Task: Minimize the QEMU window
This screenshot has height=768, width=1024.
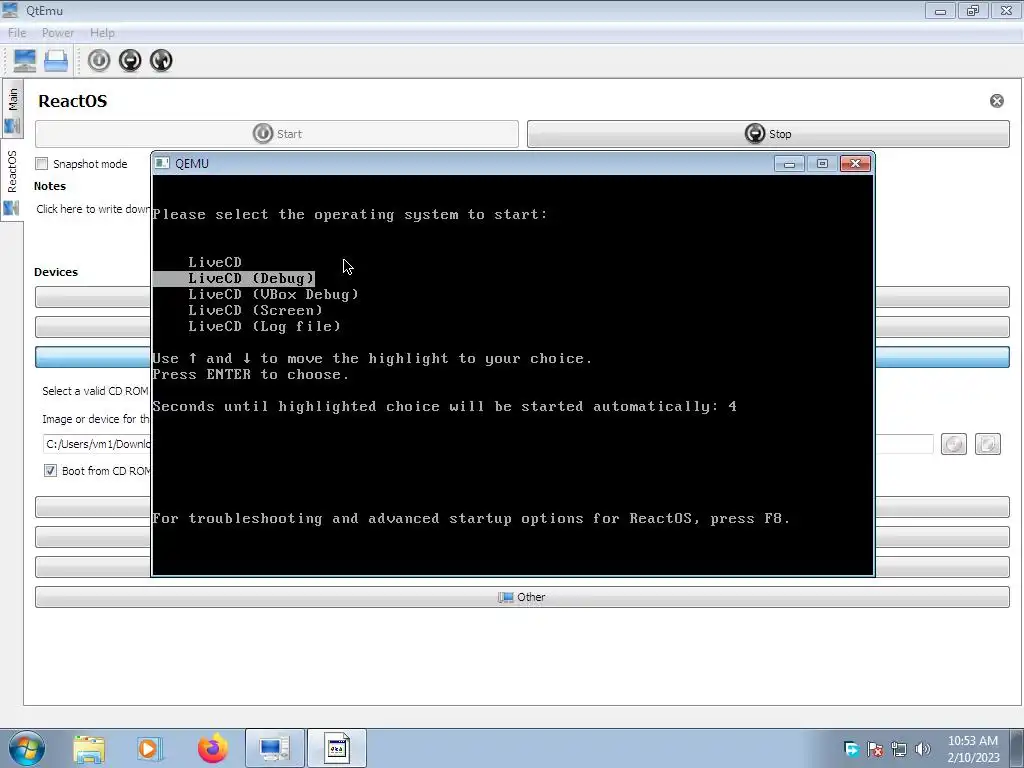Action: coord(789,163)
